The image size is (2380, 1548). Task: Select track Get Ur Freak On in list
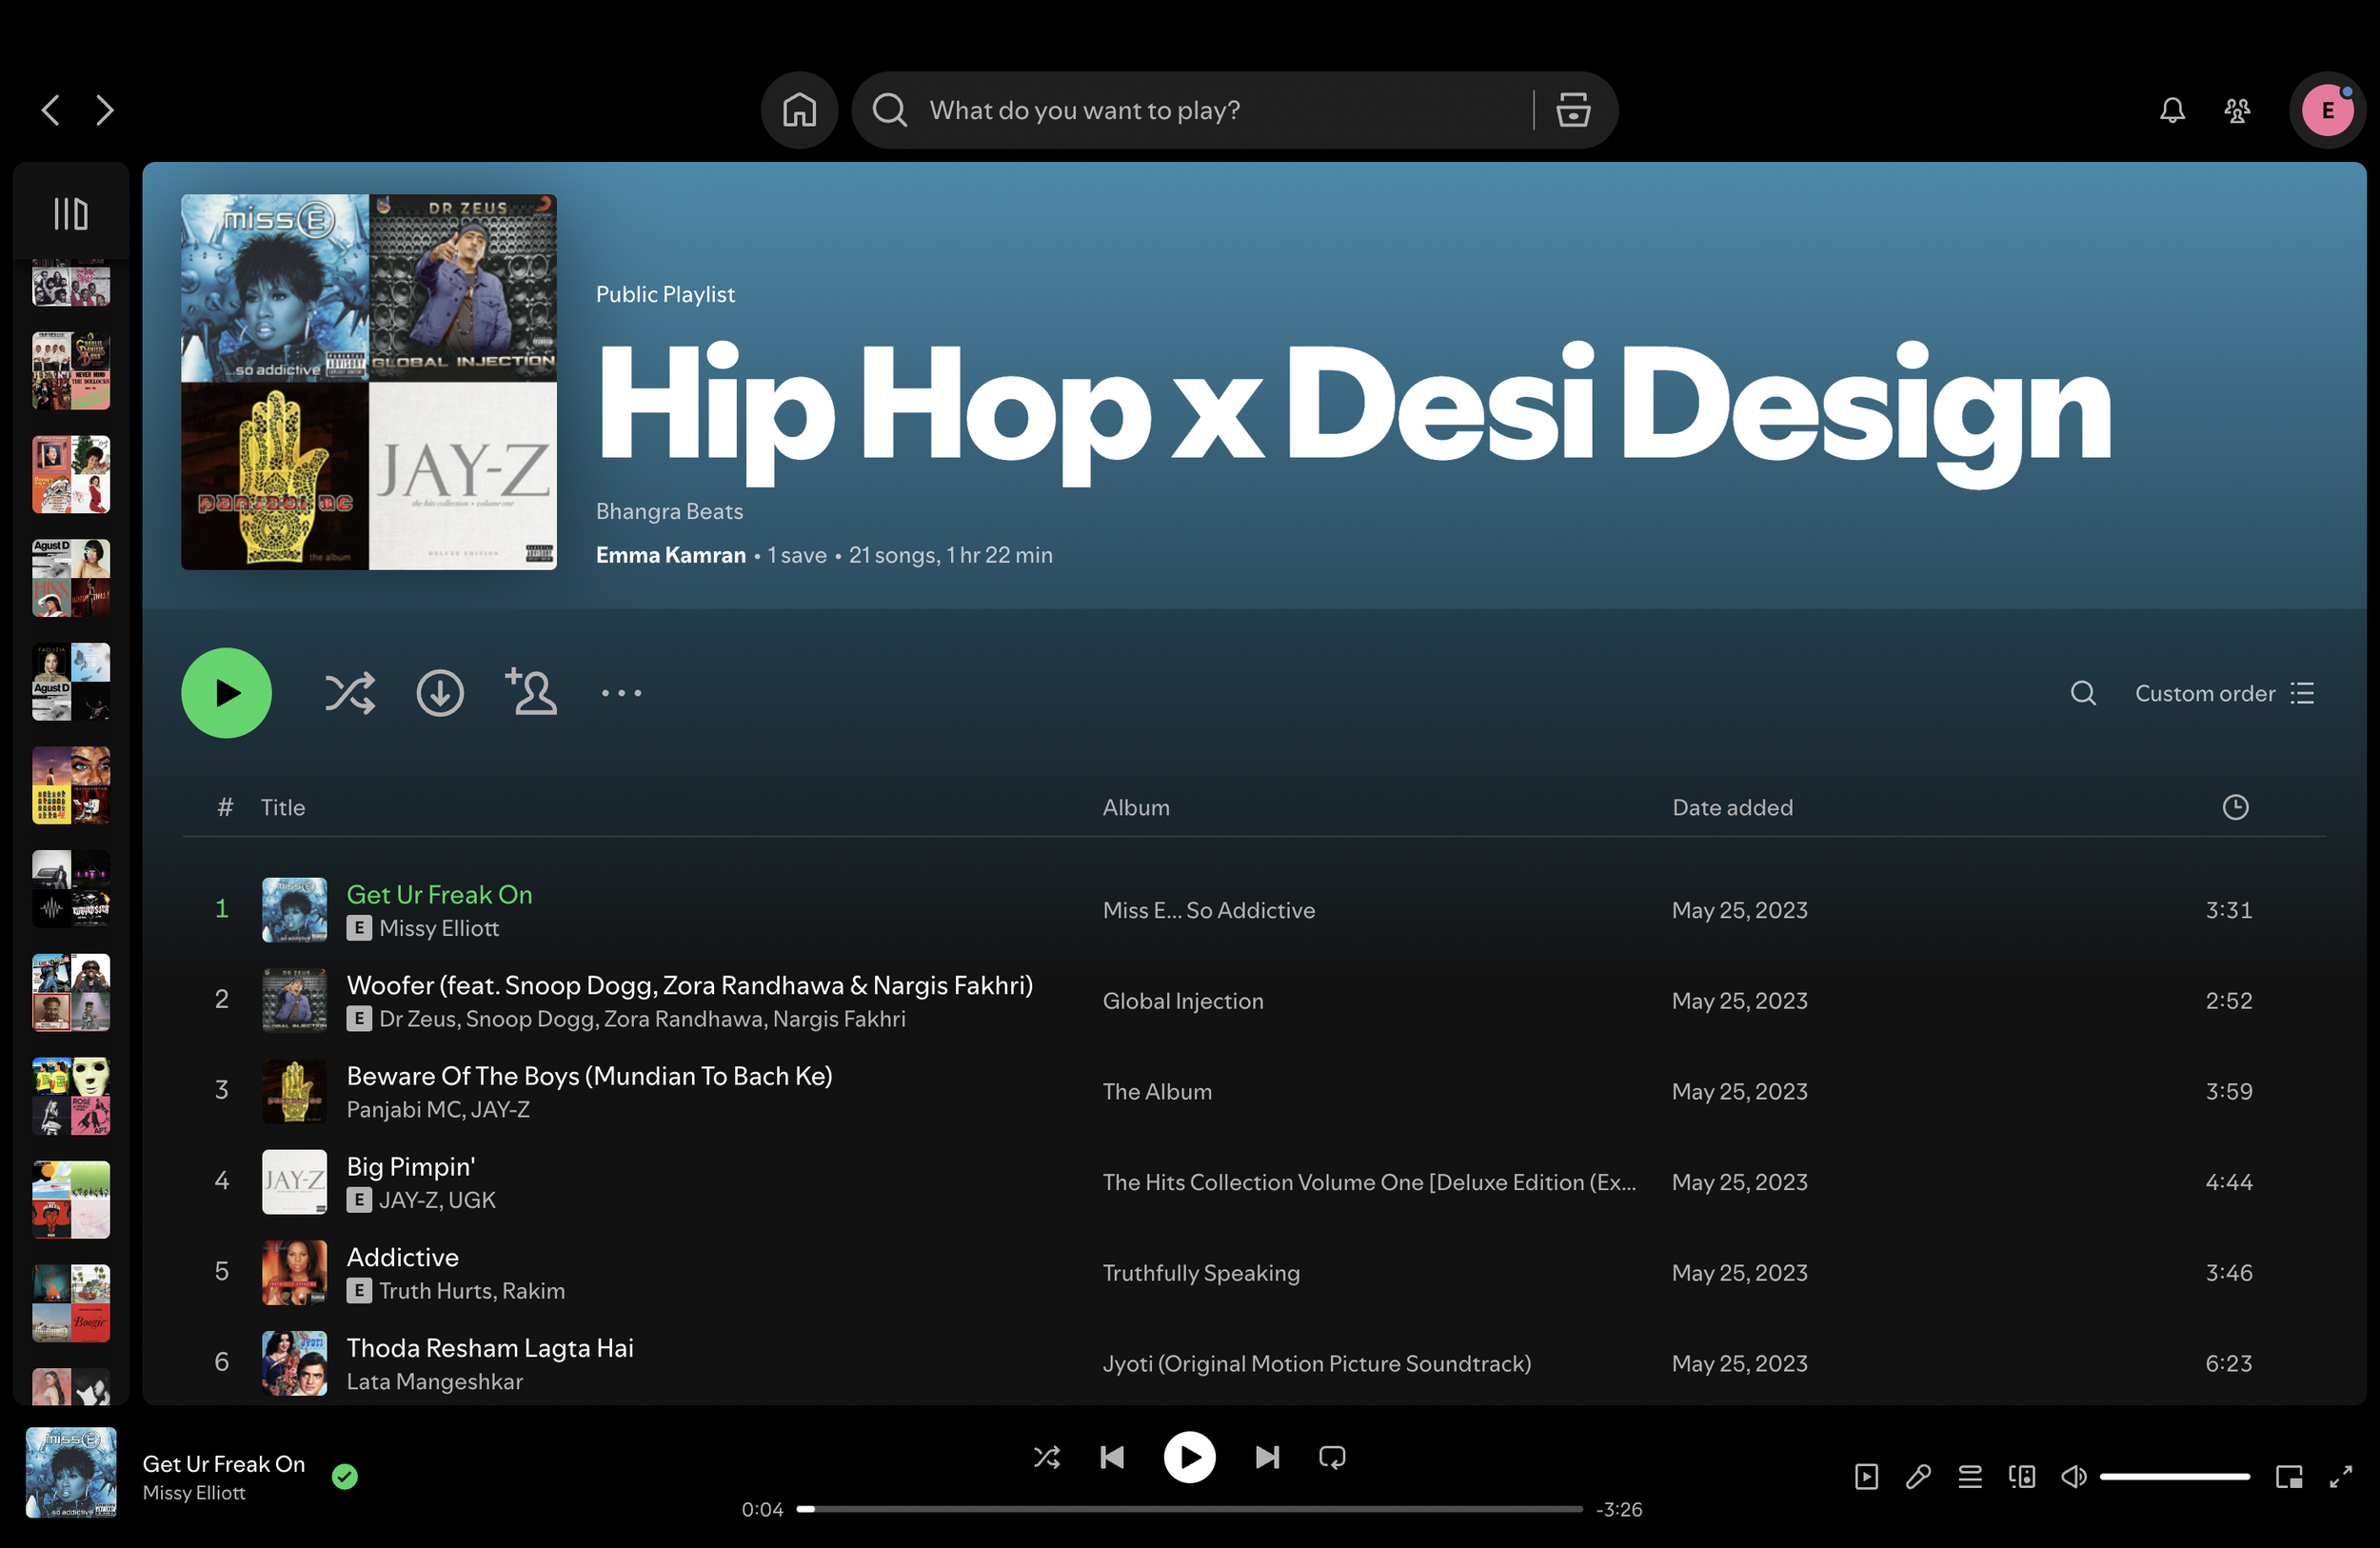439,895
